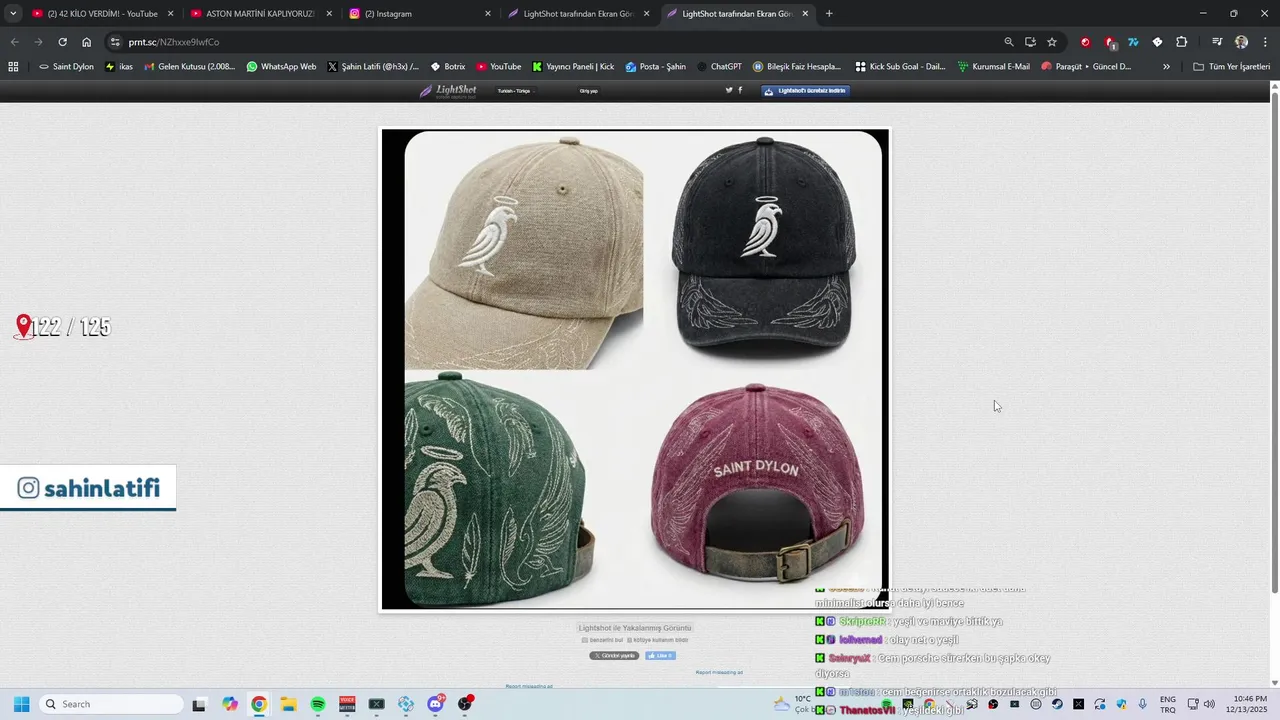Expand the tab search dropdown arrow

pos(13,14)
